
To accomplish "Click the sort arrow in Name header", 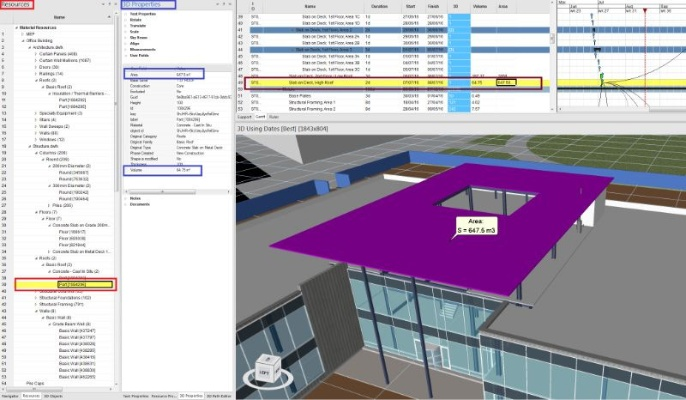I will pyautogui.click(x=109, y=17).
